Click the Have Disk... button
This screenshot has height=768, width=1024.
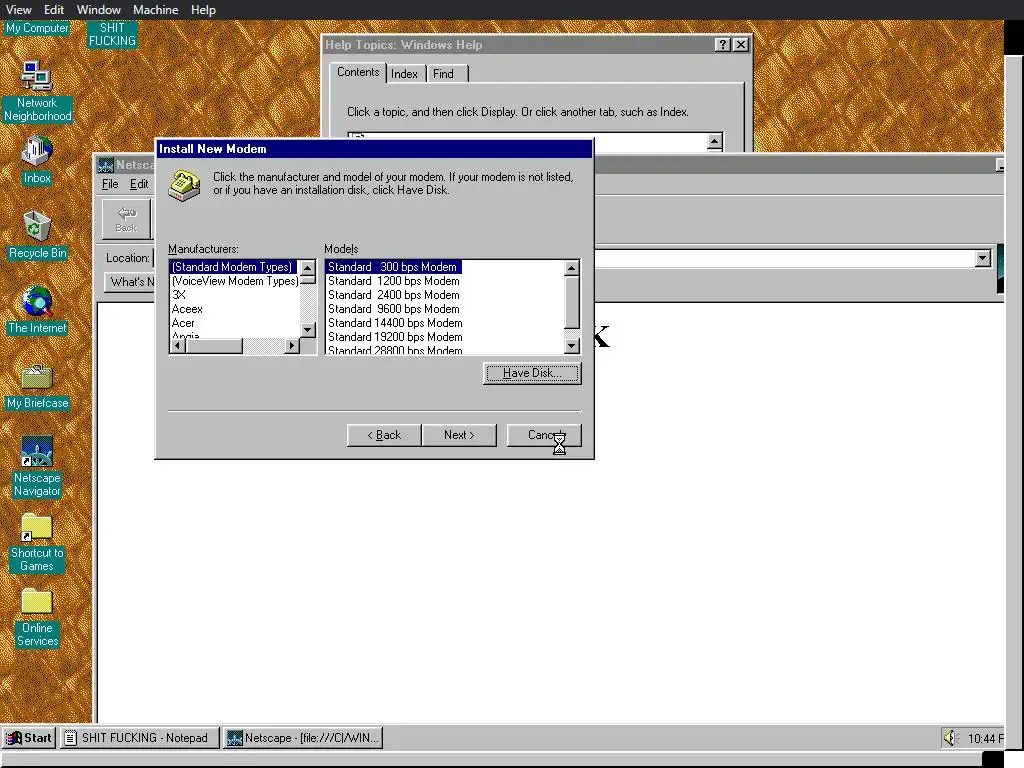532,374
